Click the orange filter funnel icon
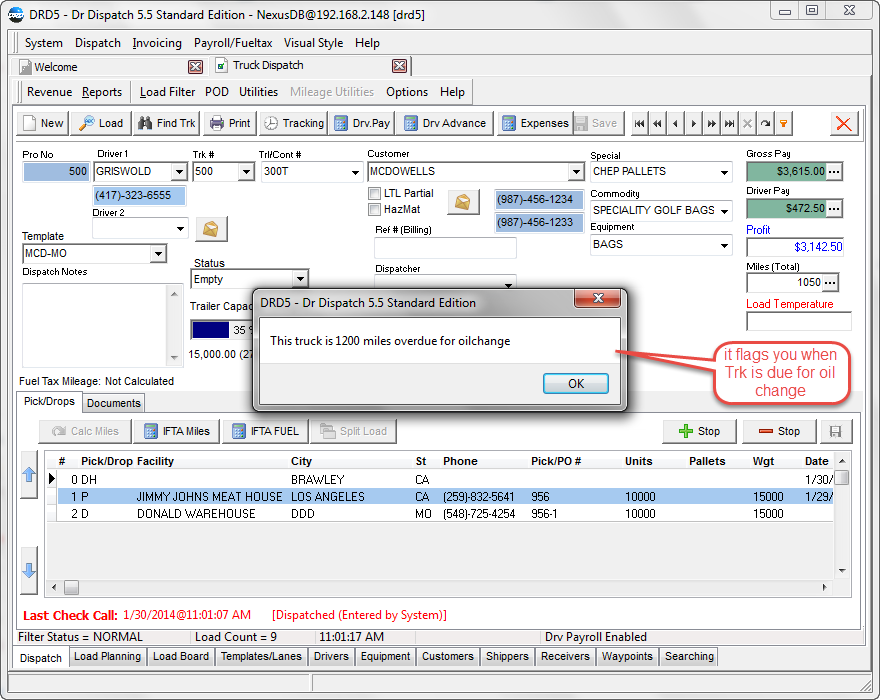880x700 pixels. (783, 123)
